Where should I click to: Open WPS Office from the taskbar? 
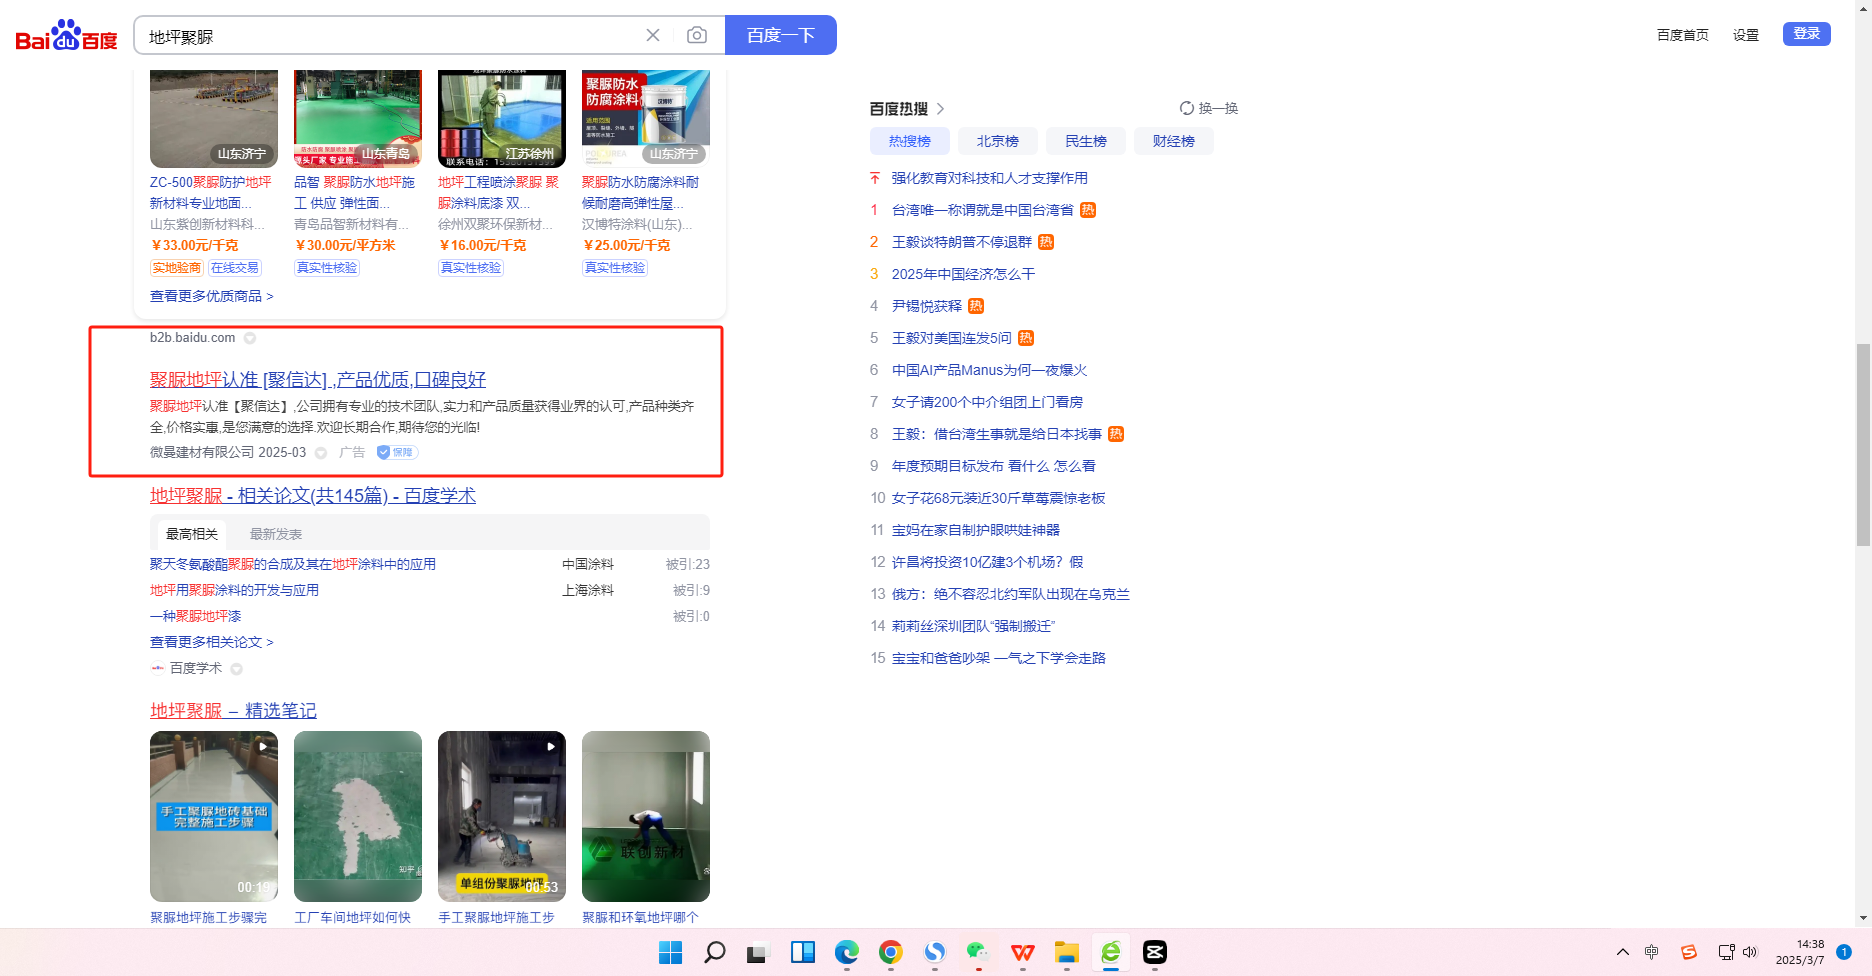coord(1022,952)
